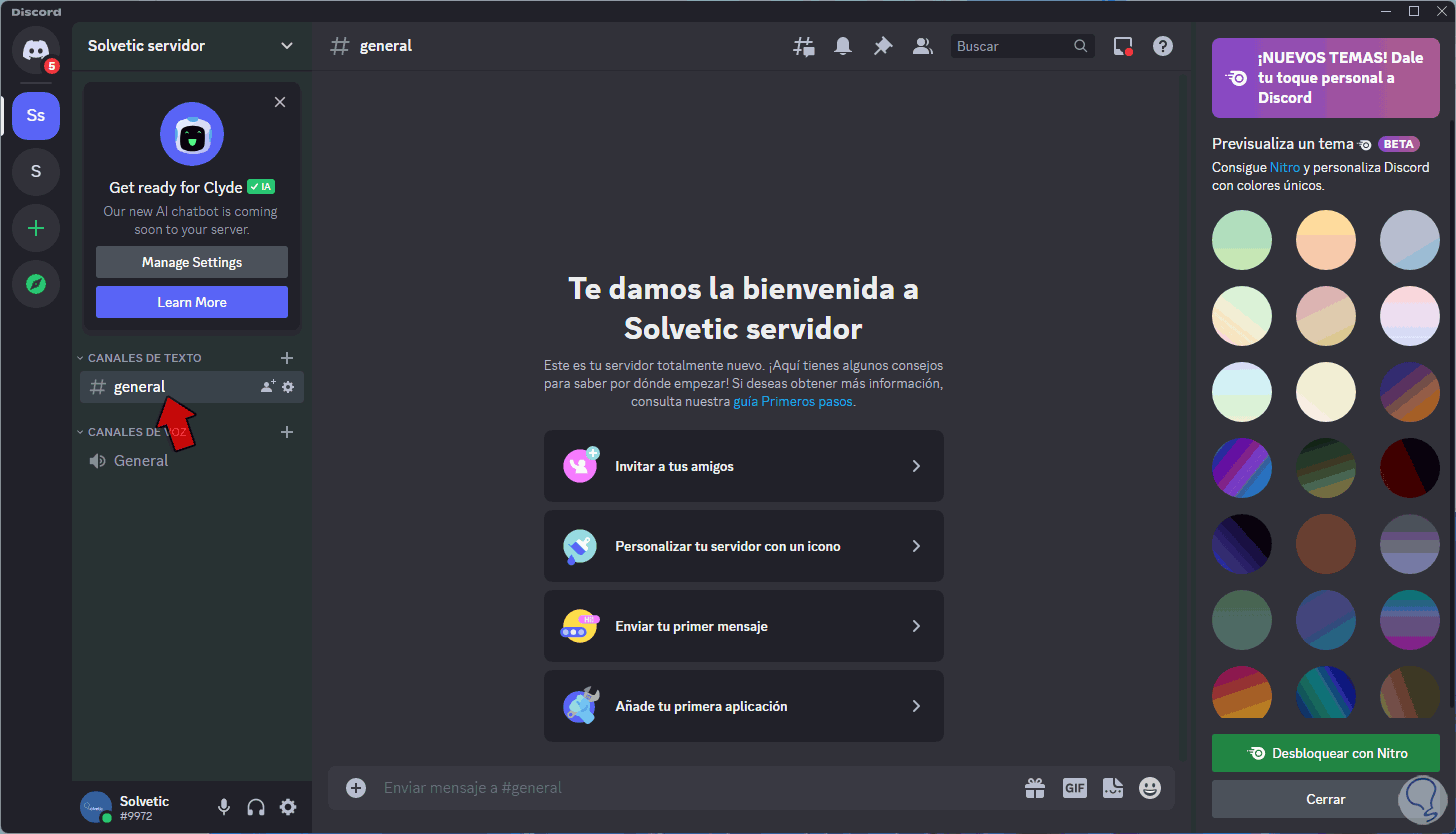Image resolution: width=1456 pixels, height=834 pixels.
Task: Click the attach plus icon in message bar
Action: (356, 788)
